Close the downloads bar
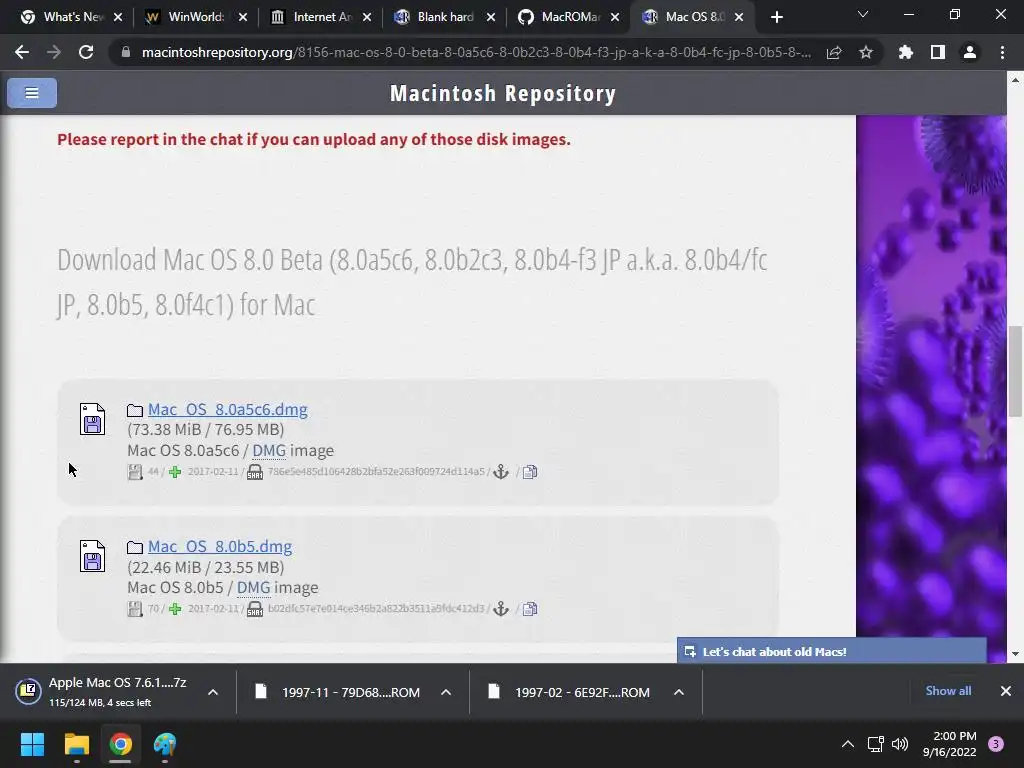 pyautogui.click(x=1006, y=691)
